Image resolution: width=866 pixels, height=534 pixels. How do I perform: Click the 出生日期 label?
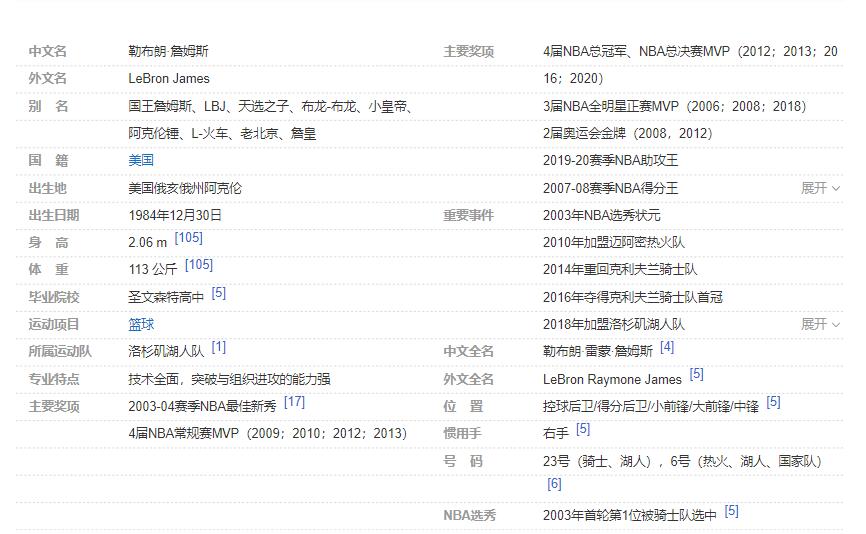[54, 215]
